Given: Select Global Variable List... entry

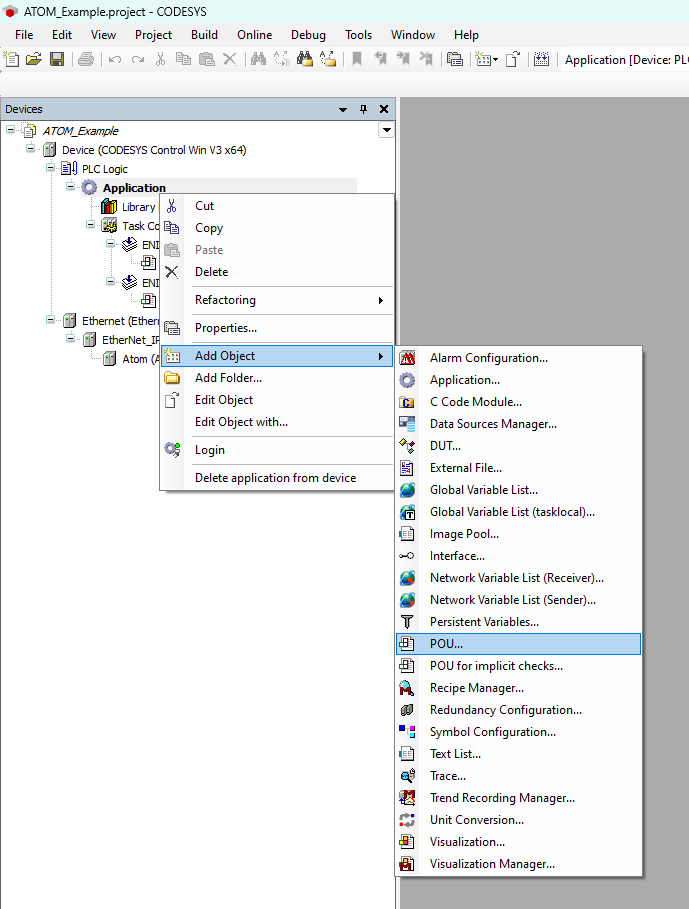Looking at the screenshot, I should (x=519, y=490).
